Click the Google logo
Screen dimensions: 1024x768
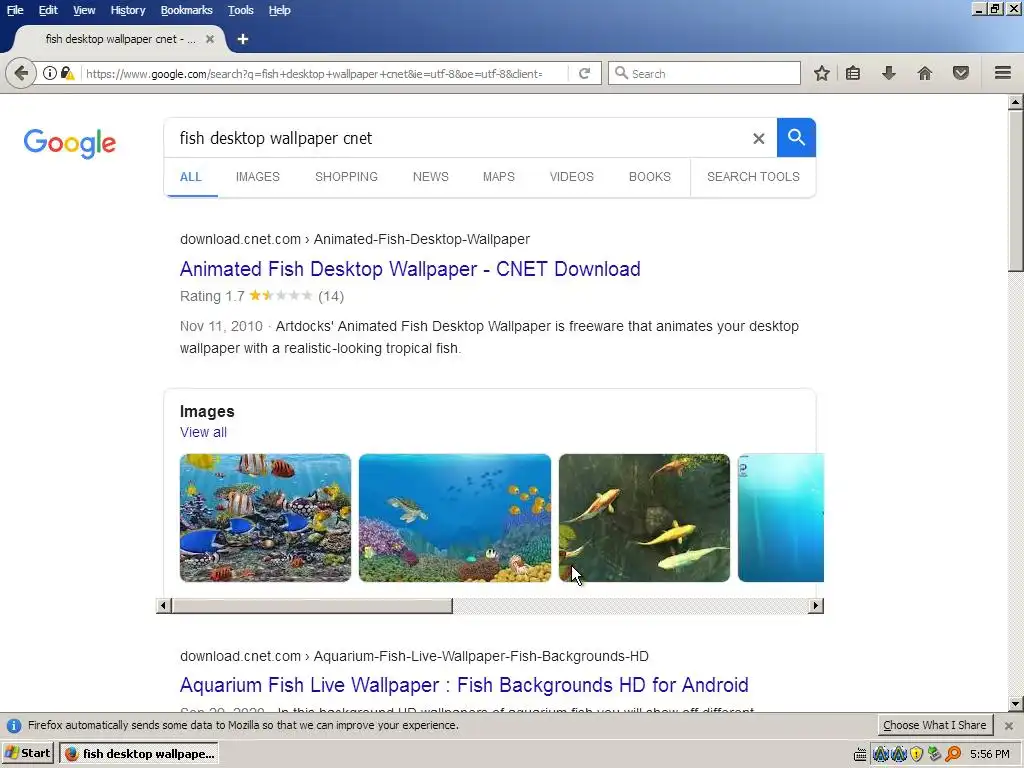click(x=69, y=143)
